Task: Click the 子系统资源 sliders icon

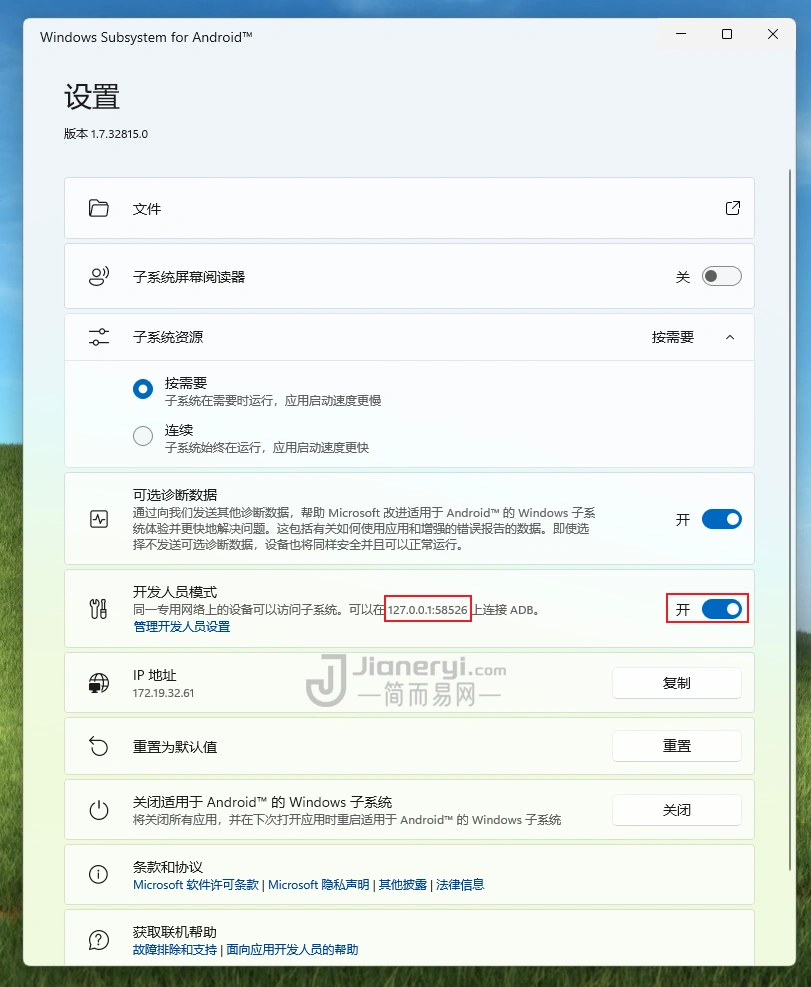Action: pyautogui.click(x=99, y=337)
